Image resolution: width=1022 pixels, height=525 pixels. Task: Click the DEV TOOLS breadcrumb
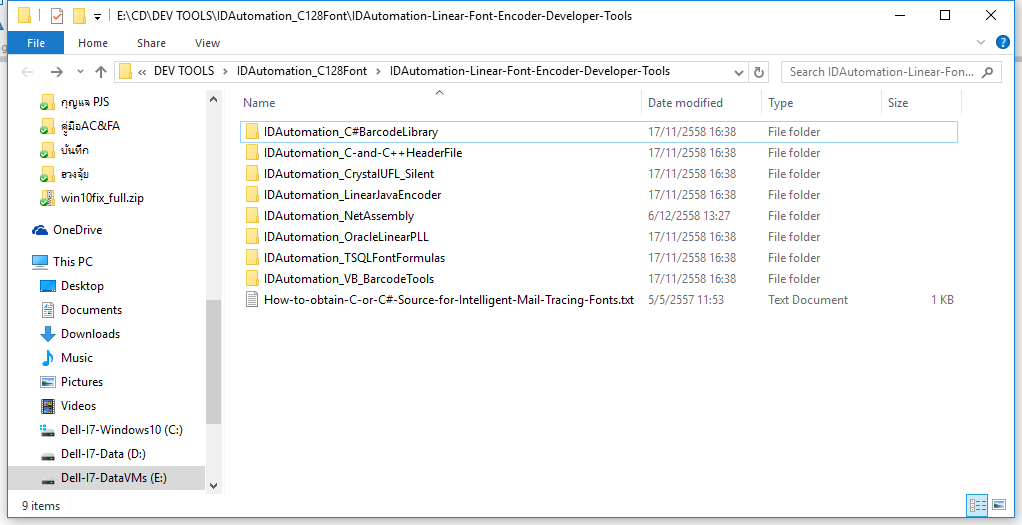tap(184, 71)
